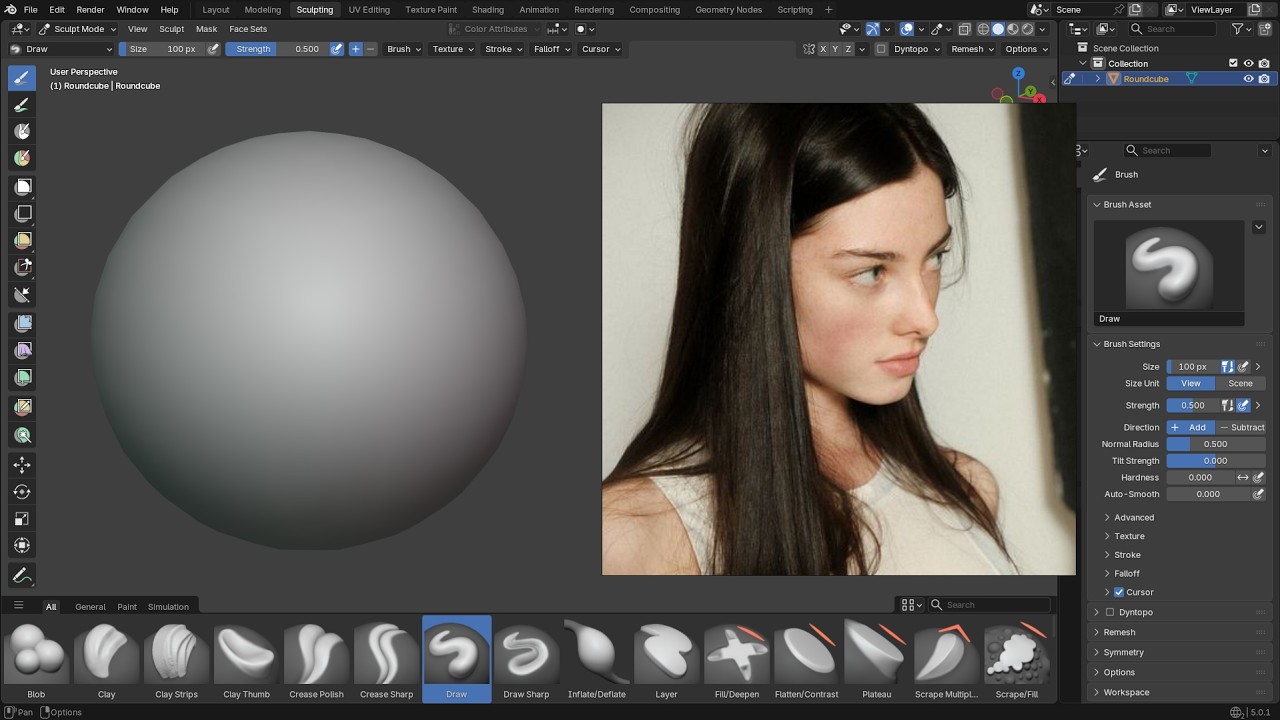1280x720 pixels.
Task: Select the Clay Thumb brush
Action: [x=246, y=659]
